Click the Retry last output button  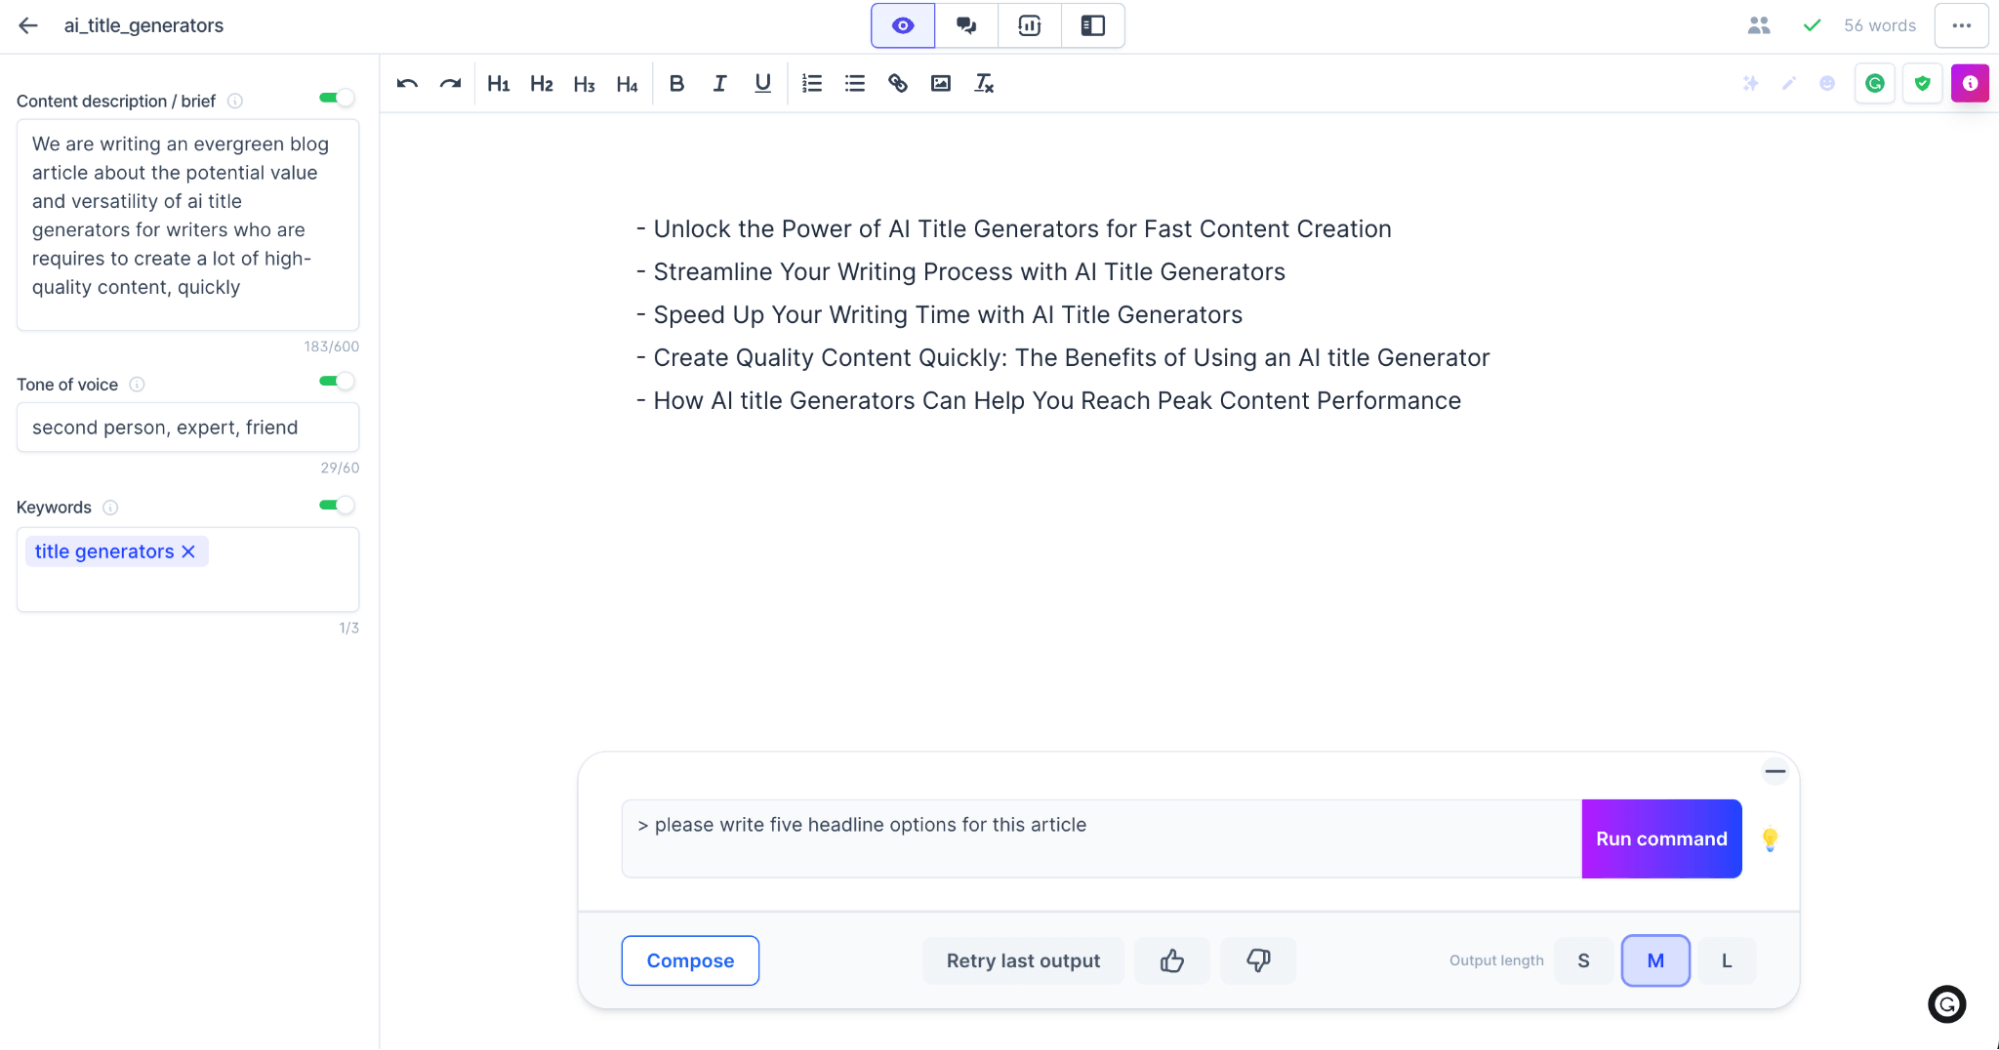pos(1023,961)
